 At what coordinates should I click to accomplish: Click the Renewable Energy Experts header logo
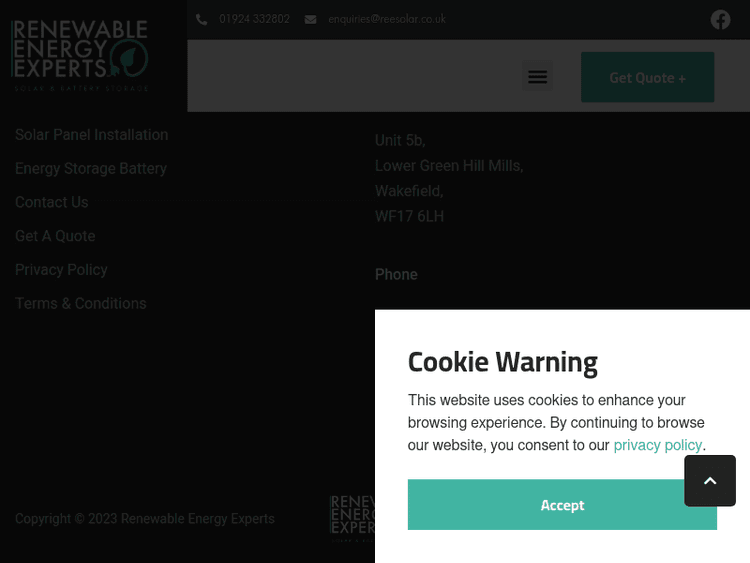pyautogui.click(x=80, y=54)
